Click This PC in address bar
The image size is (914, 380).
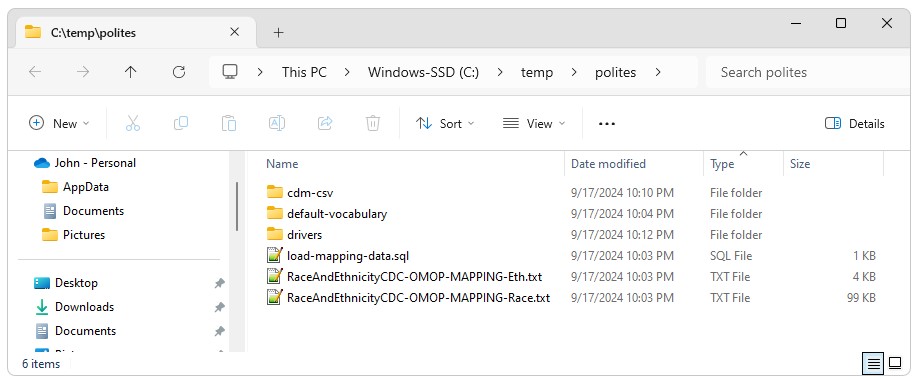[304, 72]
